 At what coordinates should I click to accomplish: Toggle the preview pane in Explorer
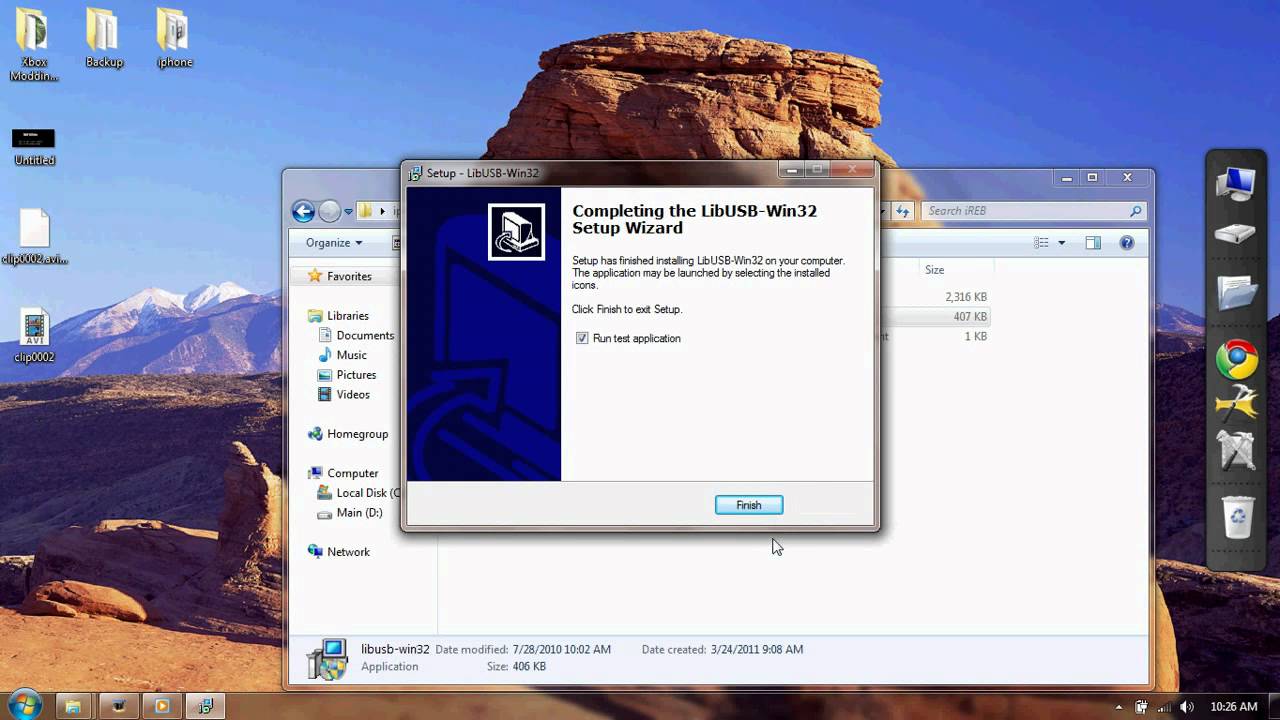[x=1093, y=243]
